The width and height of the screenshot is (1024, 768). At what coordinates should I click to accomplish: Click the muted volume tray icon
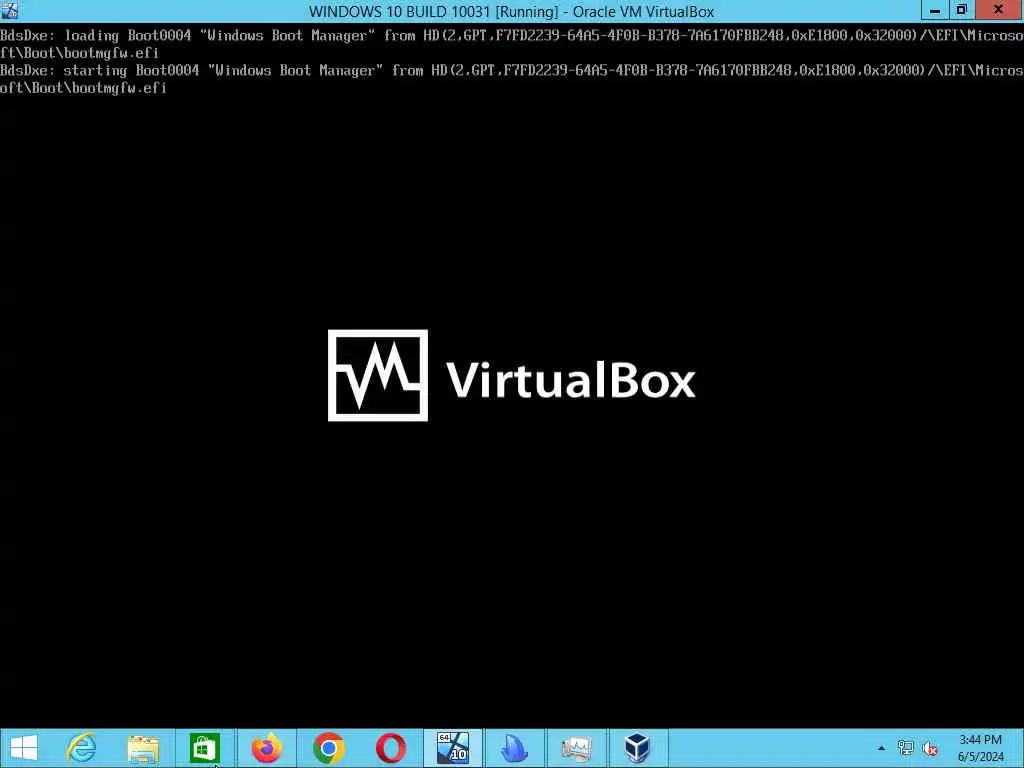[x=929, y=748]
